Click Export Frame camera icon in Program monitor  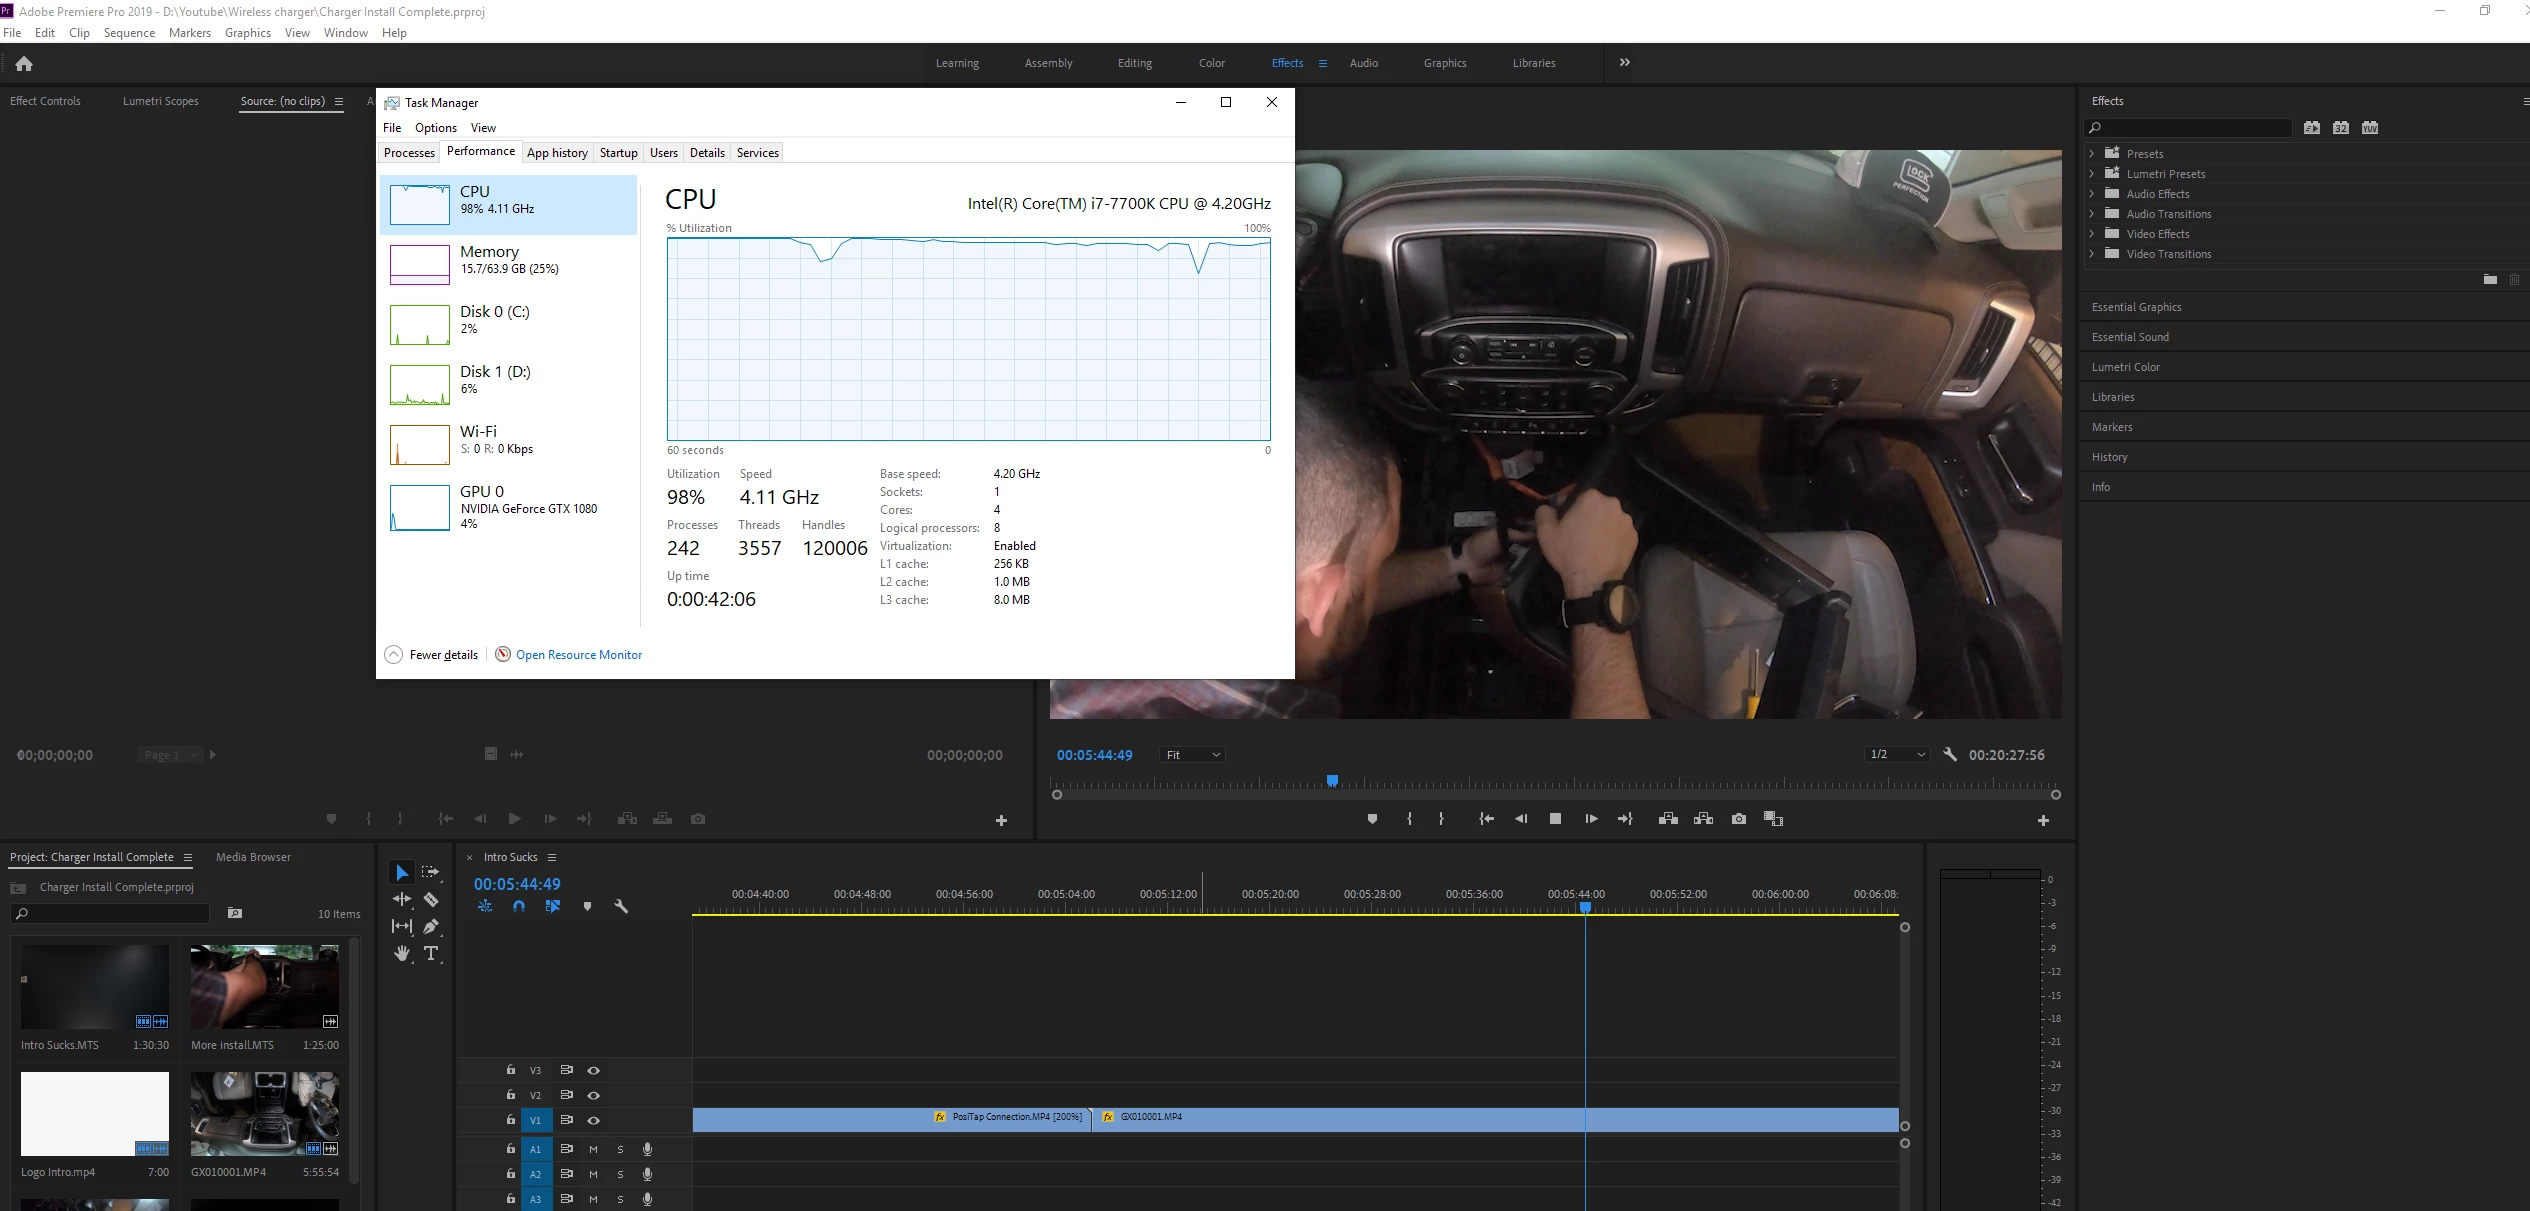point(1739,819)
